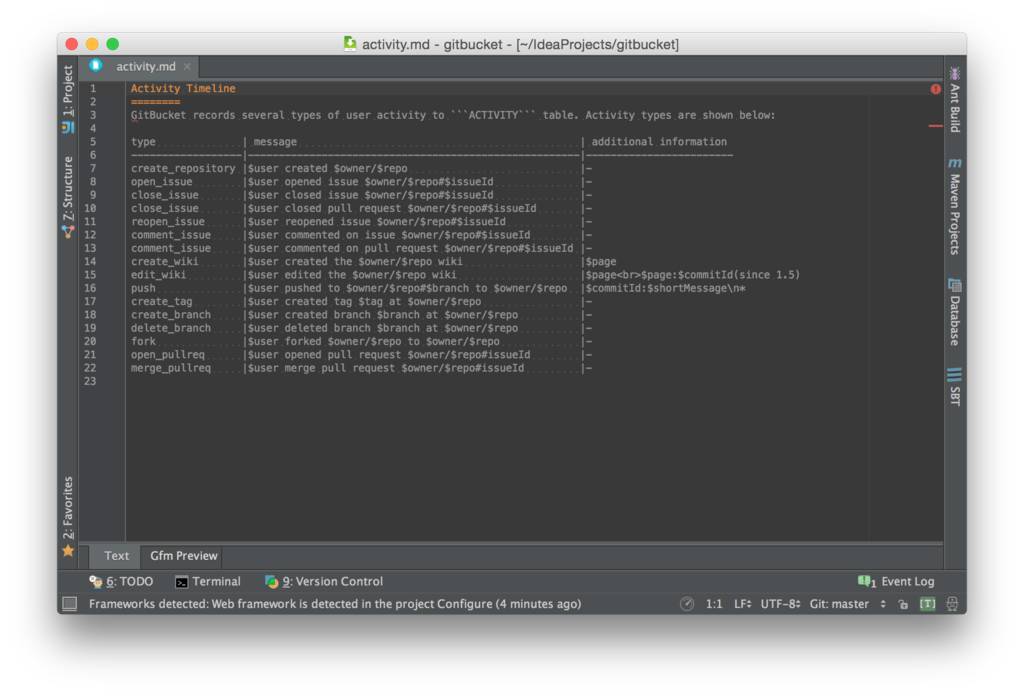
Task: Switch to the Gfm Preview tab
Action: (x=184, y=556)
